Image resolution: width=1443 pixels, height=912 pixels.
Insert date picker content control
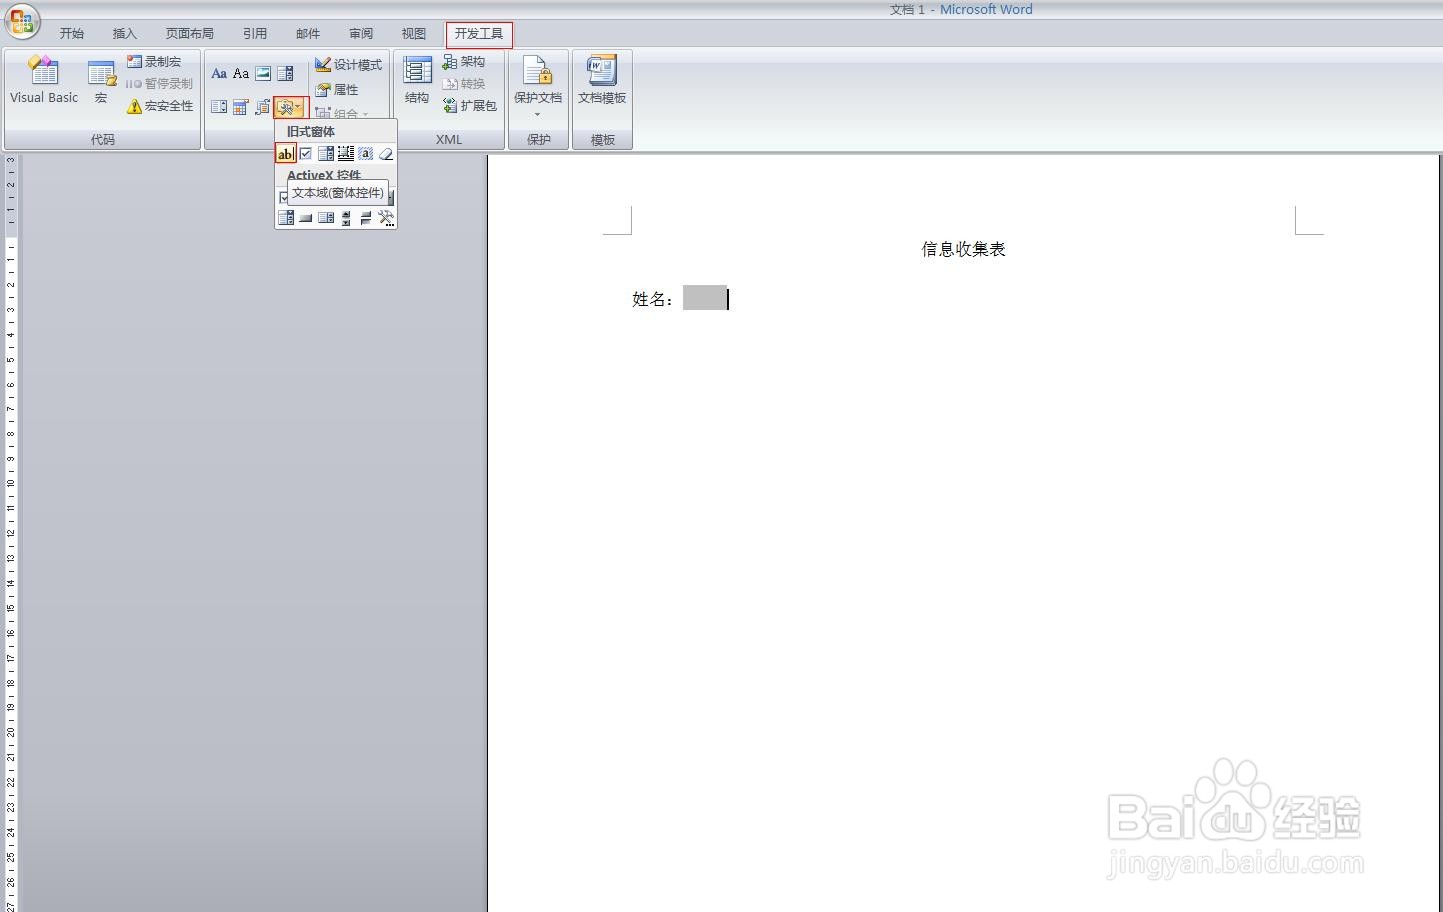pos(241,107)
